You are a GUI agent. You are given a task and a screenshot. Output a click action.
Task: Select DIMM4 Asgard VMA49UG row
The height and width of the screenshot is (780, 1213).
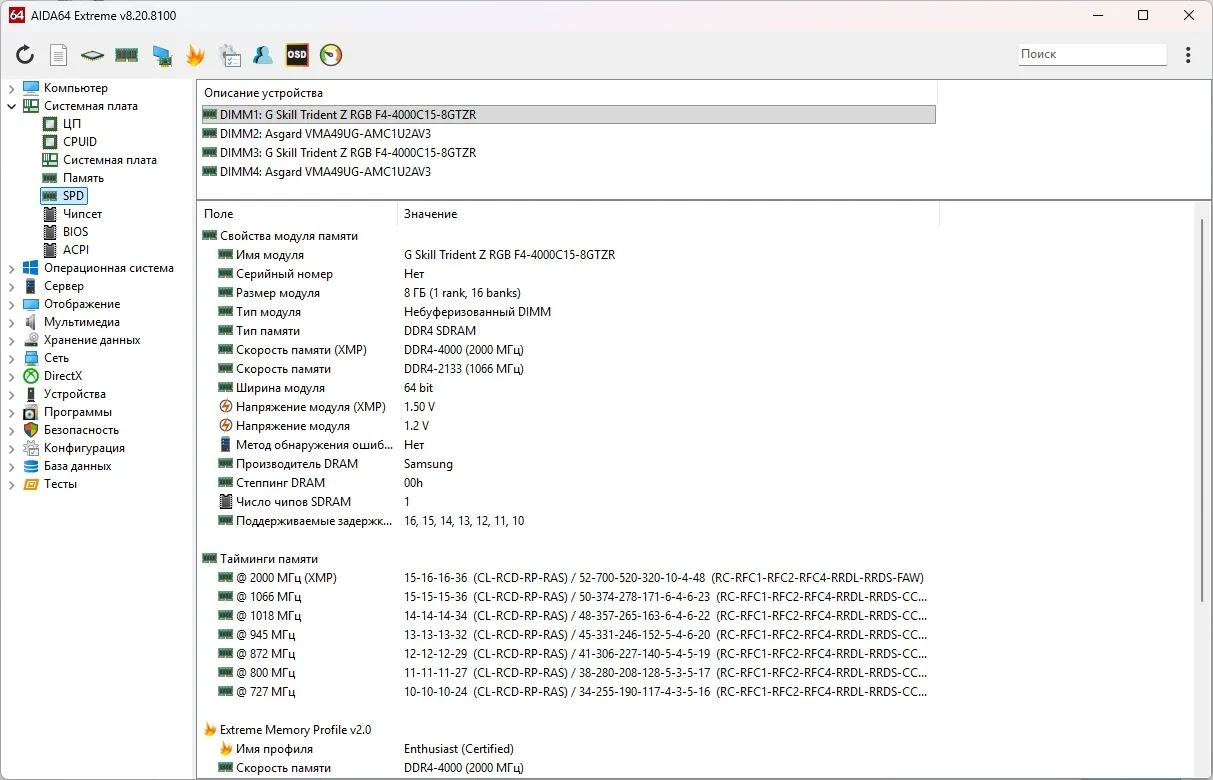coord(568,172)
